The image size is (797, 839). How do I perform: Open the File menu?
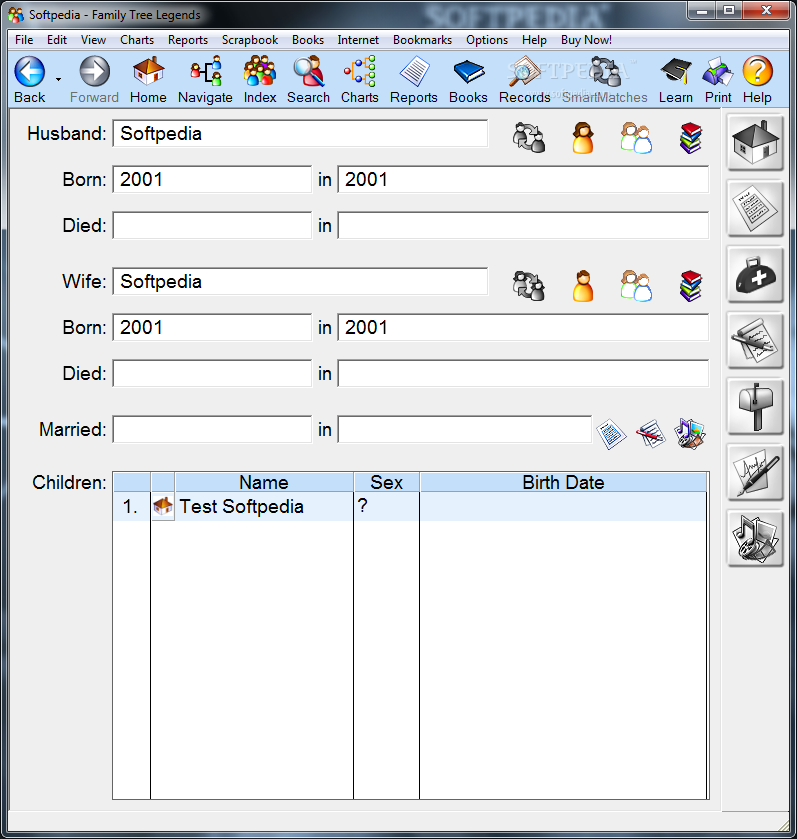(24, 40)
